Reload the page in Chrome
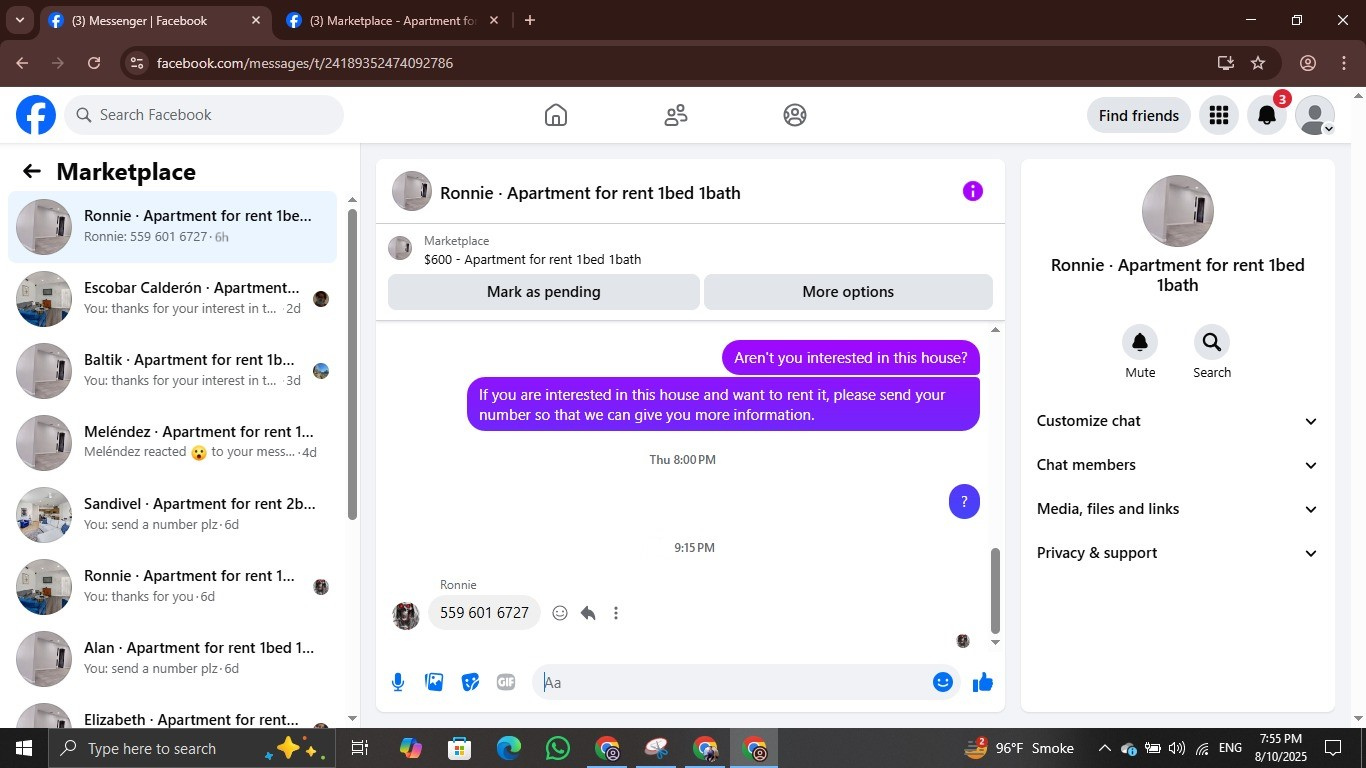This screenshot has height=768, width=1366. tap(94, 63)
